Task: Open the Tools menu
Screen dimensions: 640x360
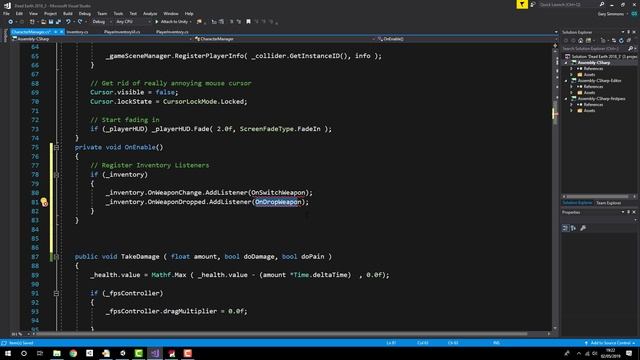Action: [118, 13]
